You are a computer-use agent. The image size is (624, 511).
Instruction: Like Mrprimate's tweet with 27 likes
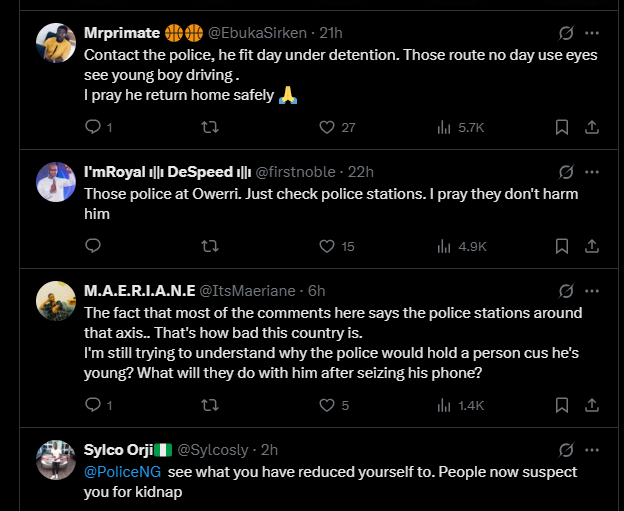[326, 127]
